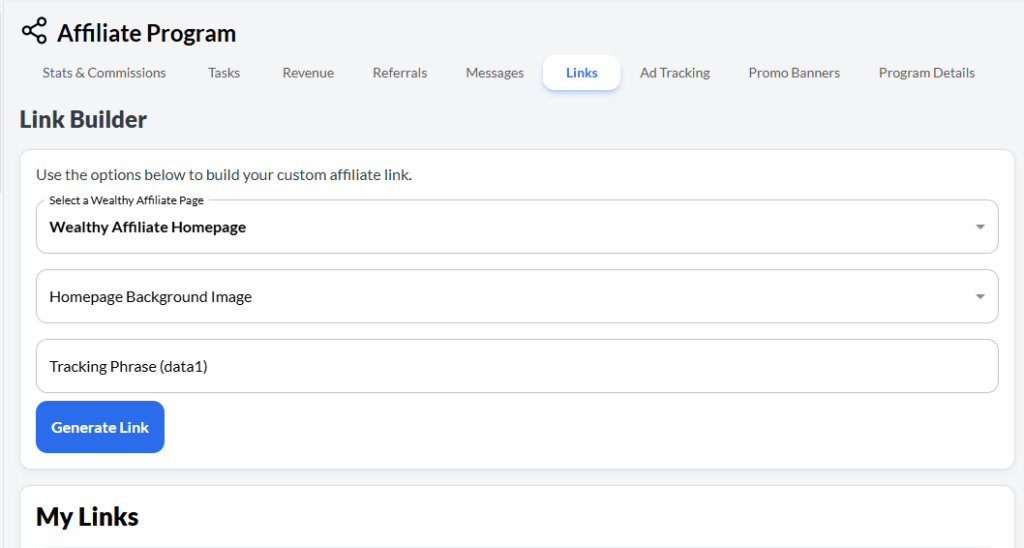
Task: Open the Messages tab
Action: [x=494, y=73]
